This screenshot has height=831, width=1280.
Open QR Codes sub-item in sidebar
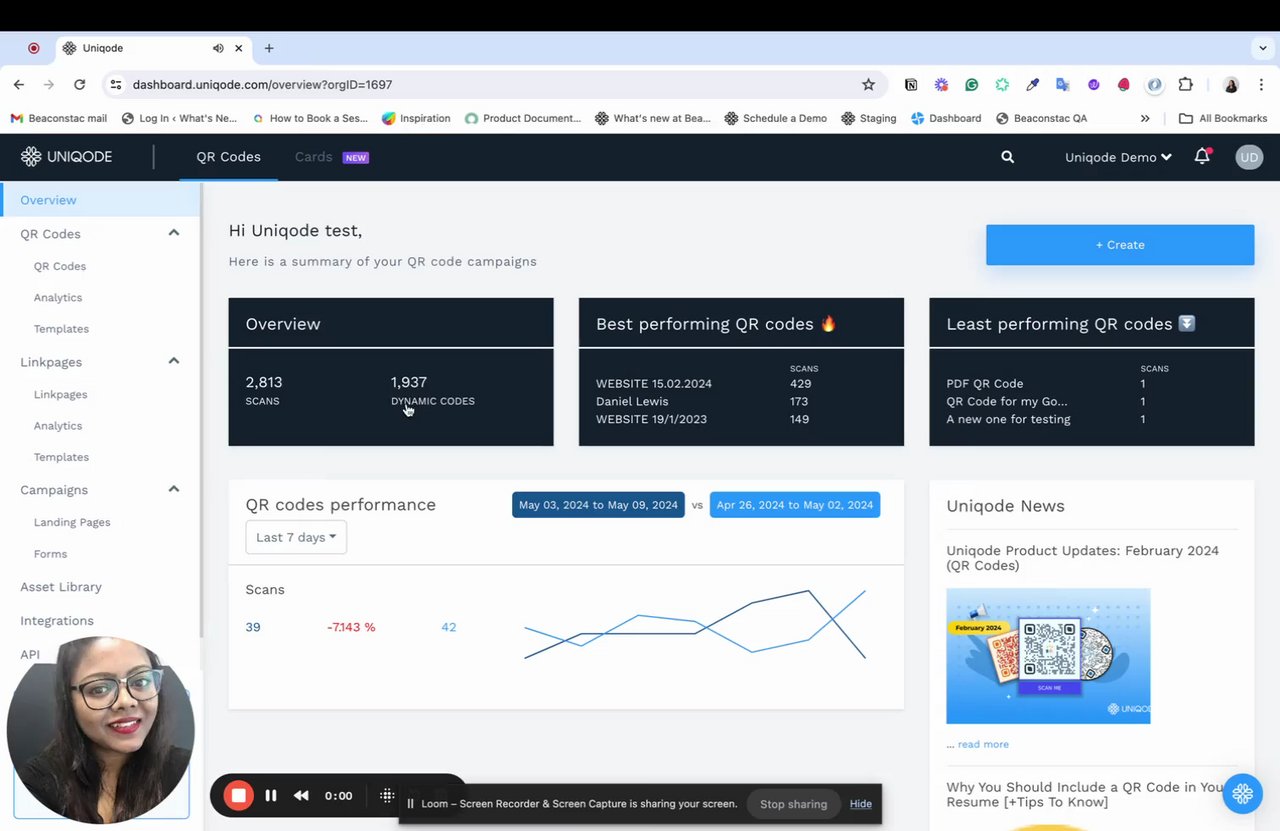coord(60,266)
